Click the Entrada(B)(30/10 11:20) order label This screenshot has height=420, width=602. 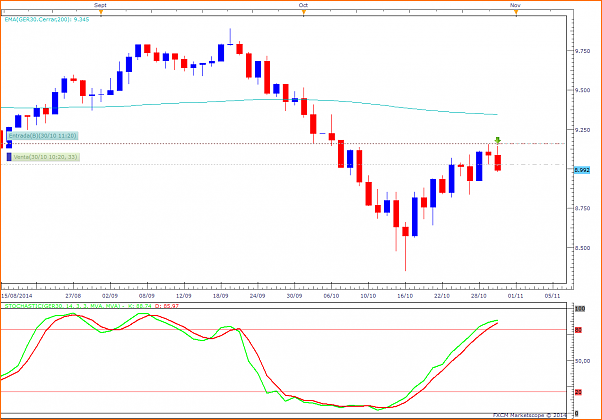pyautogui.click(x=42, y=136)
